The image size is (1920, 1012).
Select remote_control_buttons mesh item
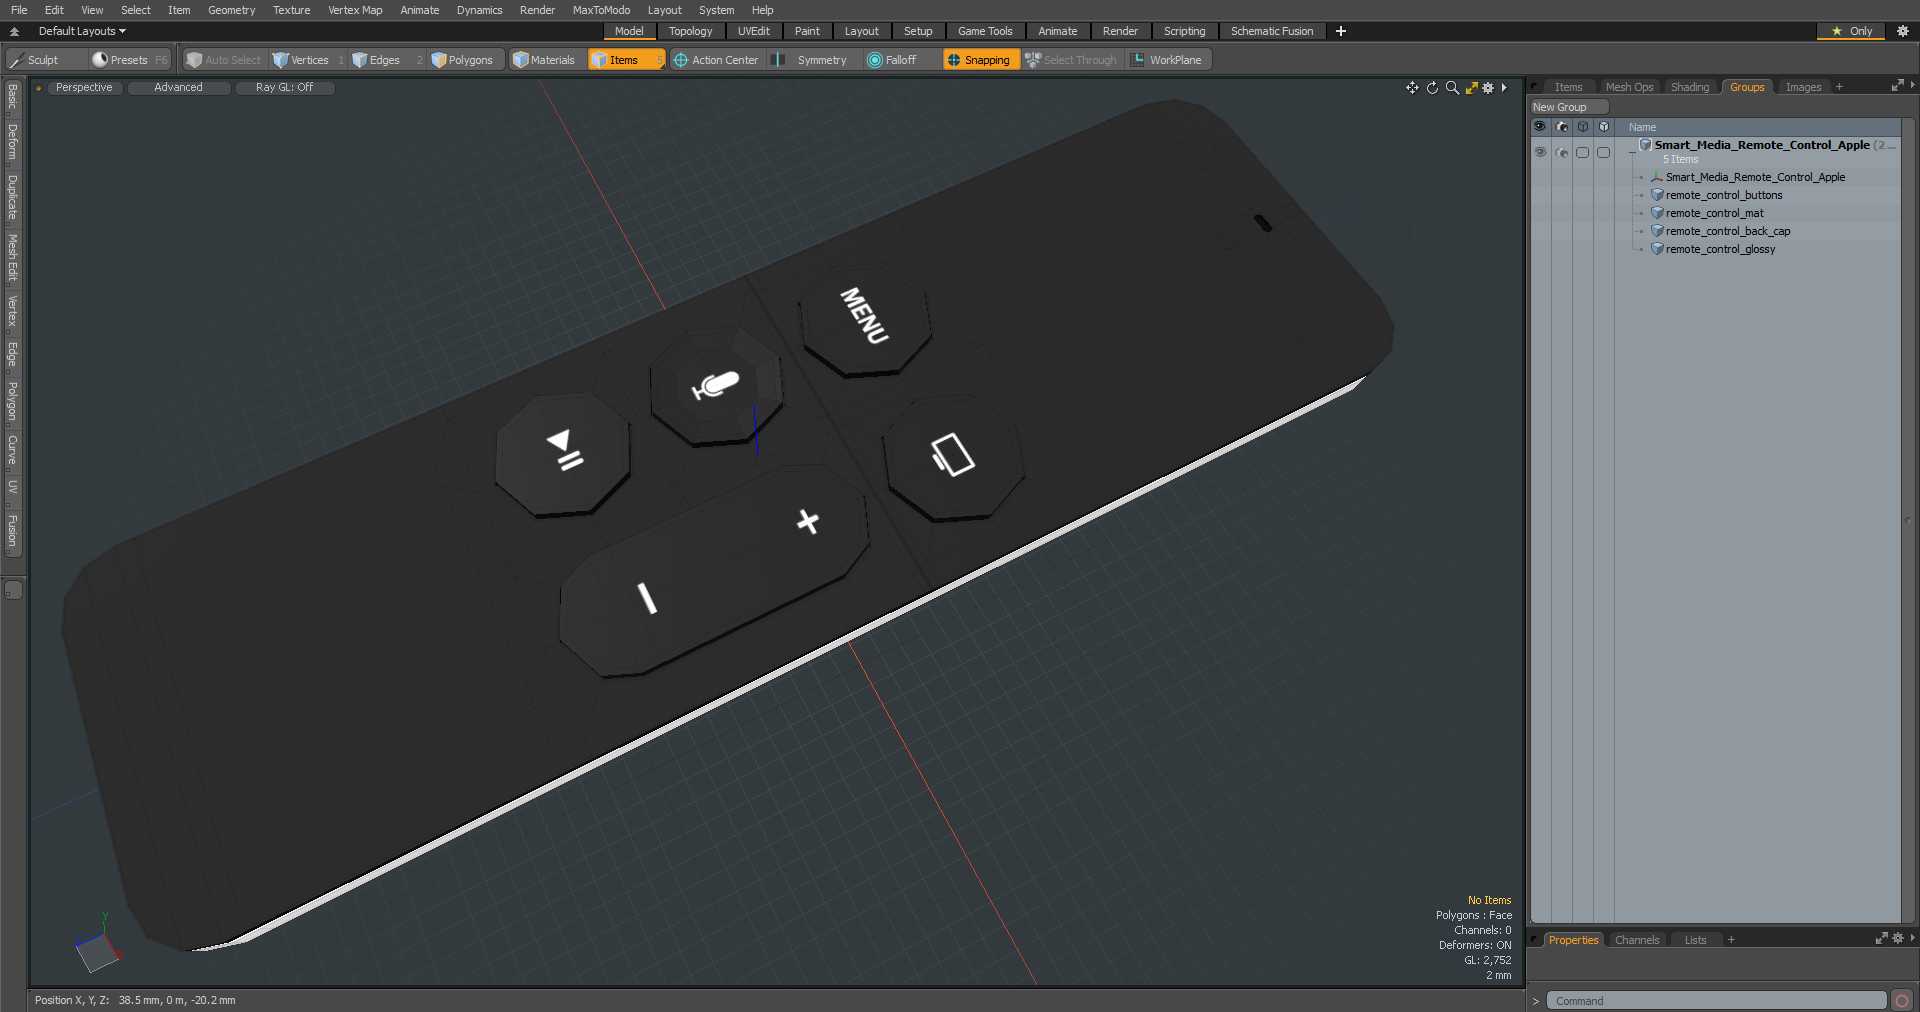[1724, 195]
